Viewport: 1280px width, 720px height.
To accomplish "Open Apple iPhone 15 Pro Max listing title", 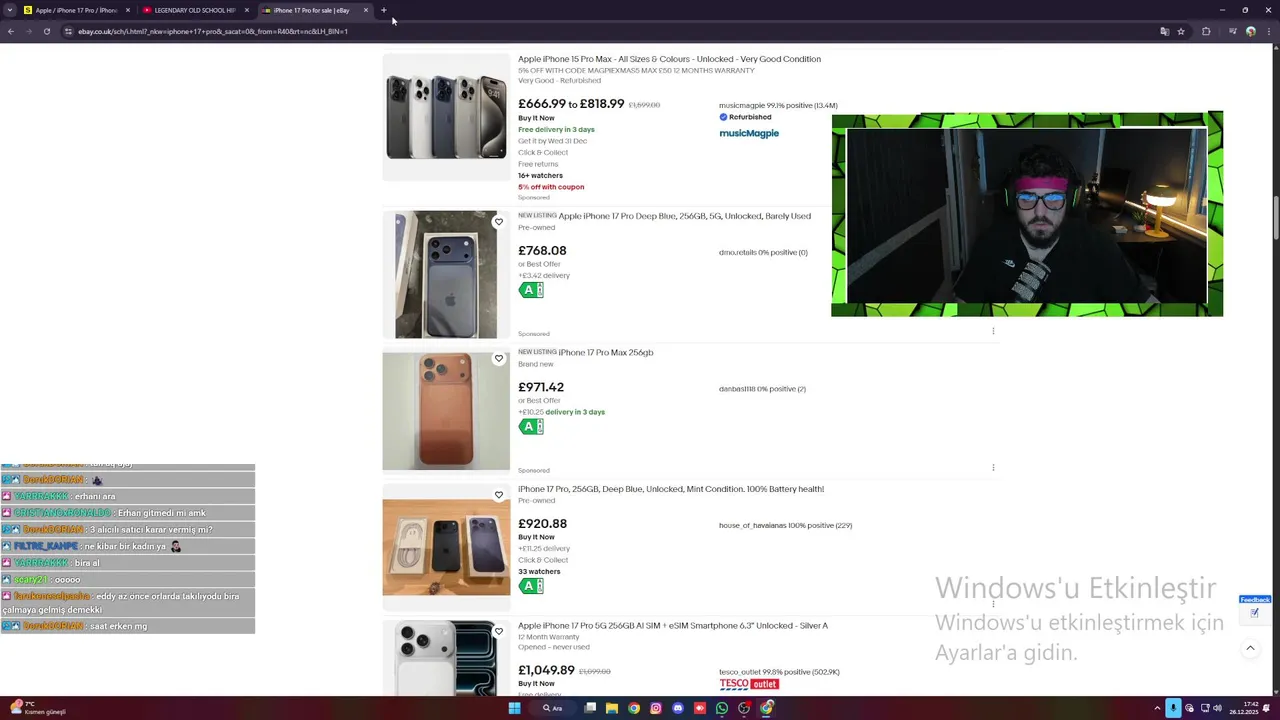I will tap(669, 59).
